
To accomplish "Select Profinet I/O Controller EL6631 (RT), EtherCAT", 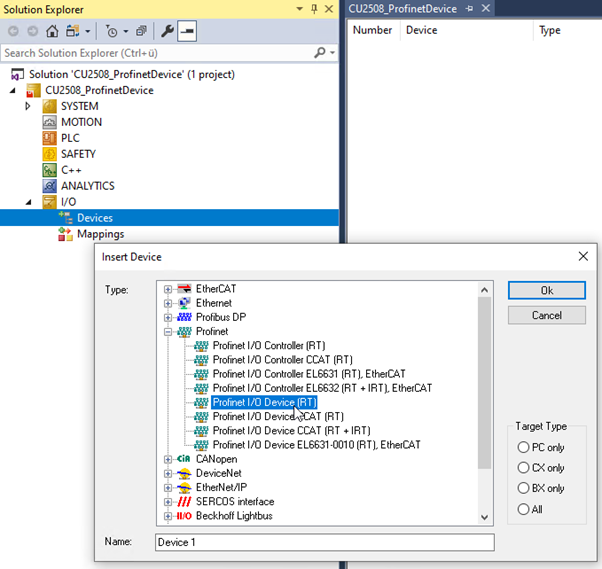I will click(x=309, y=374).
